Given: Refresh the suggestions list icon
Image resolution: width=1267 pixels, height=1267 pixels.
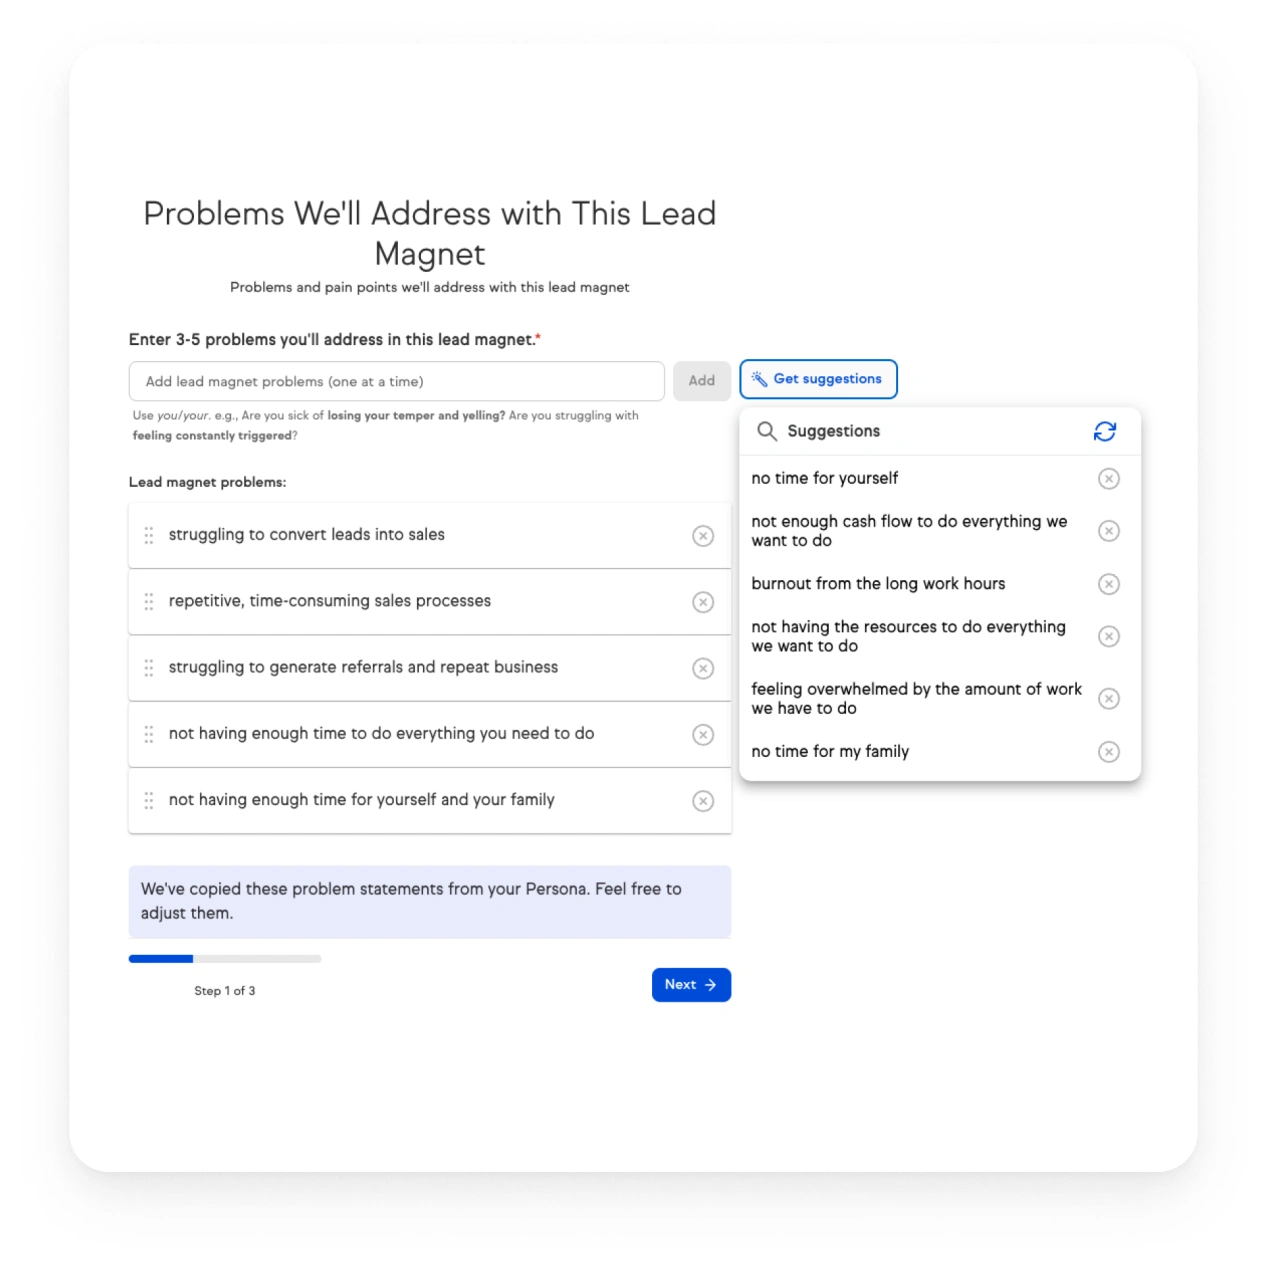Looking at the screenshot, I should (x=1104, y=431).
